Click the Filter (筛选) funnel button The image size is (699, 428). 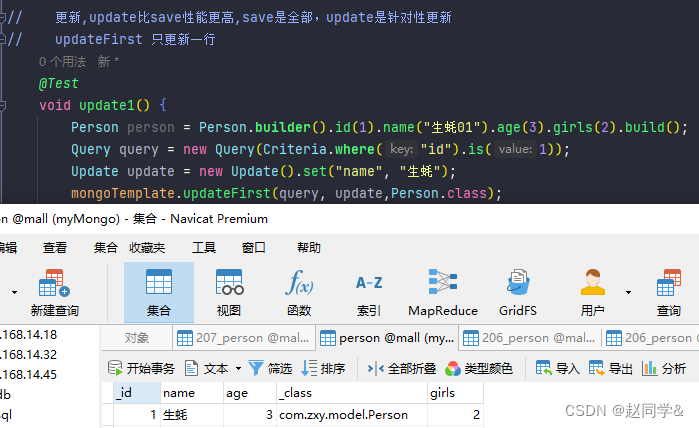[270, 368]
